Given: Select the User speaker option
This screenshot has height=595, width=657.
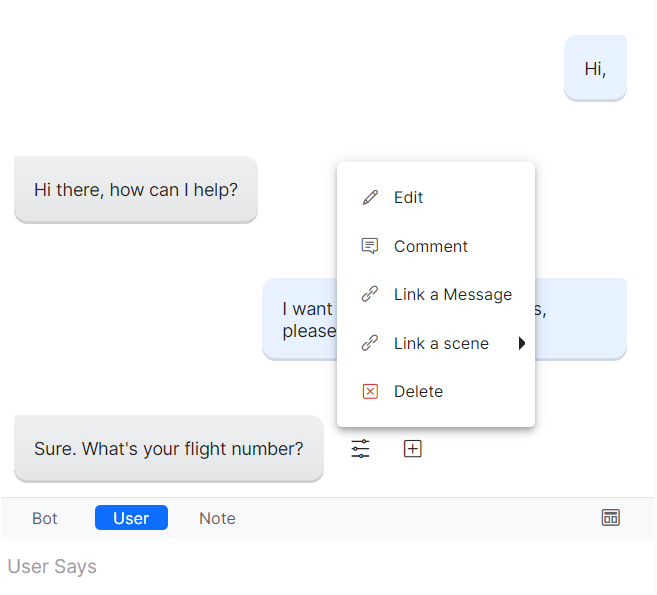Looking at the screenshot, I should (131, 518).
